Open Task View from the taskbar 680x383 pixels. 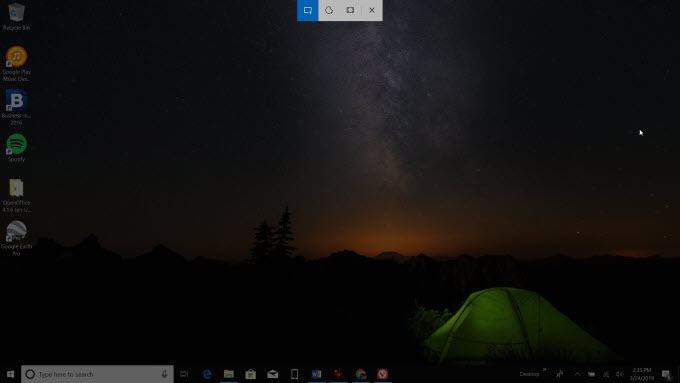(x=184, y=374)
